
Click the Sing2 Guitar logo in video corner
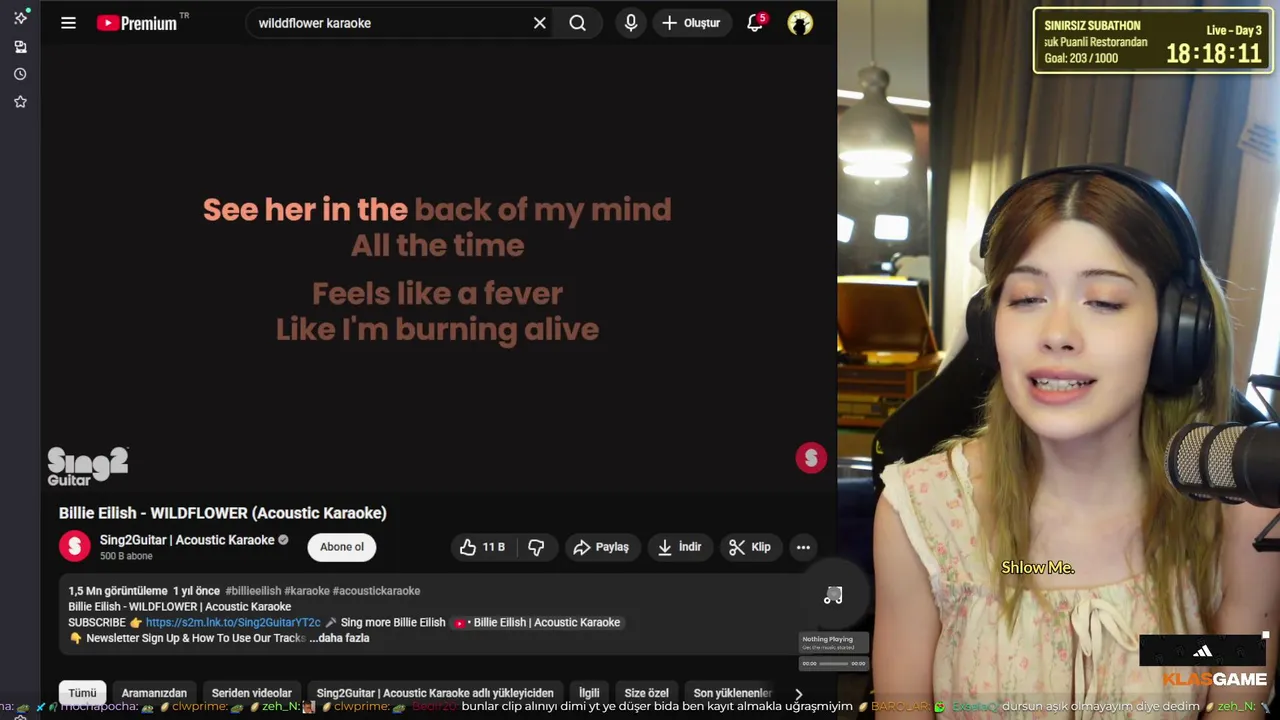pos(88,466)
